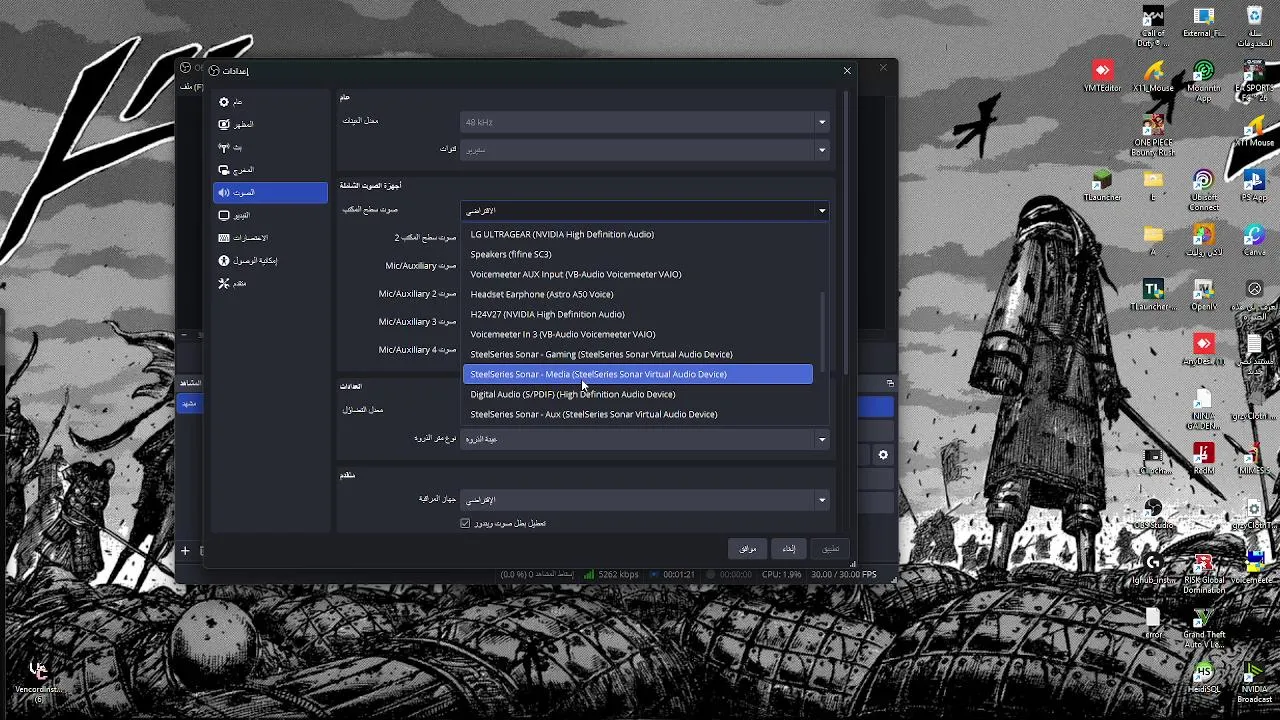Viewport: 1280px width, 720px height.
Task: Select the highlighted scene in OBS scenes list
Action: (190, 403)
